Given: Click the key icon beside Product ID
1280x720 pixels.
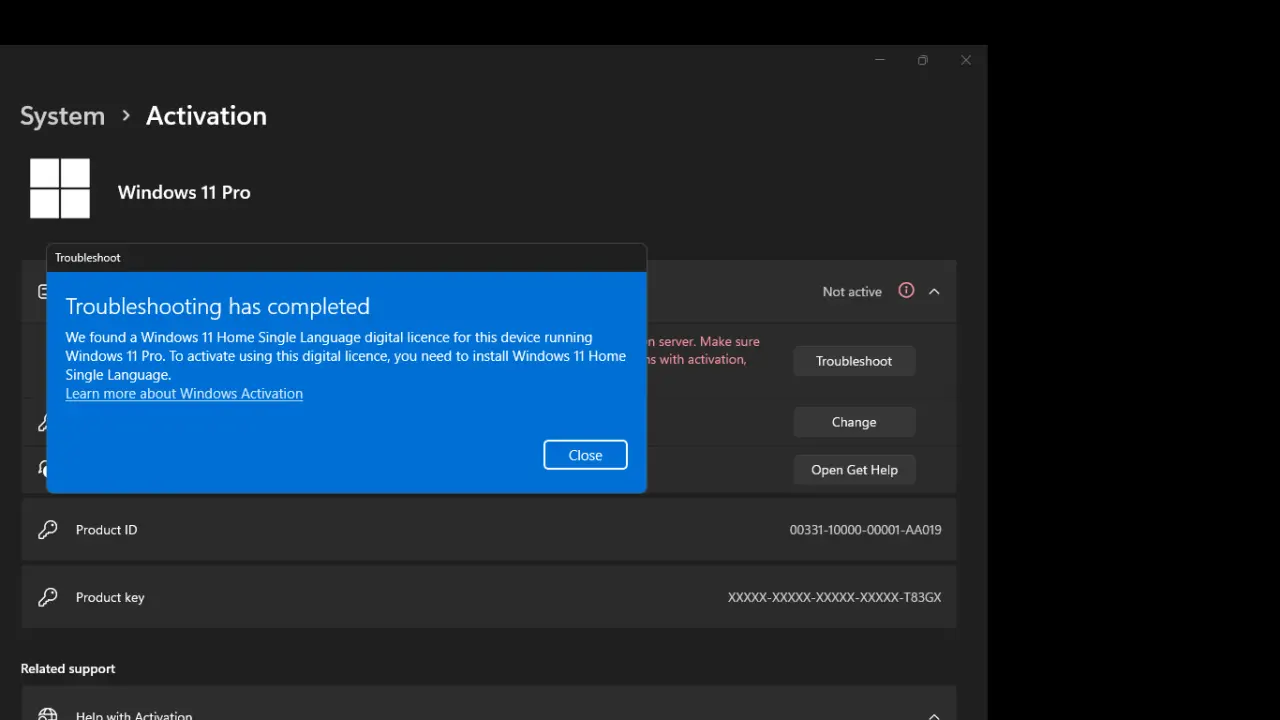Looking at the screenshot, I should pos(47,530).
